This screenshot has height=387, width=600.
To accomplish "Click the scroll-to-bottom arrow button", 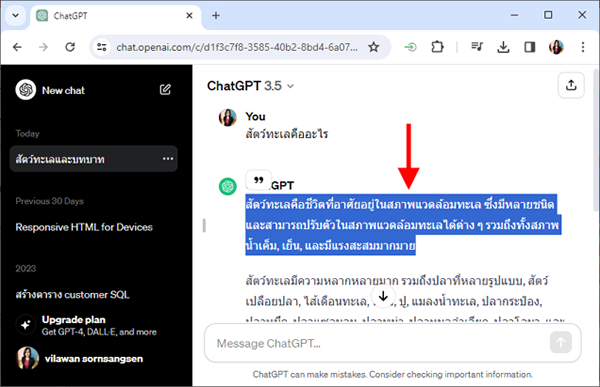I will tap(383, 296).
